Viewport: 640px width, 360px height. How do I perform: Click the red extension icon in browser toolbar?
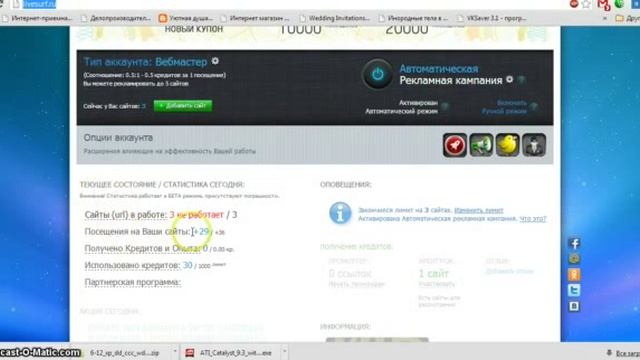[574, 4]
